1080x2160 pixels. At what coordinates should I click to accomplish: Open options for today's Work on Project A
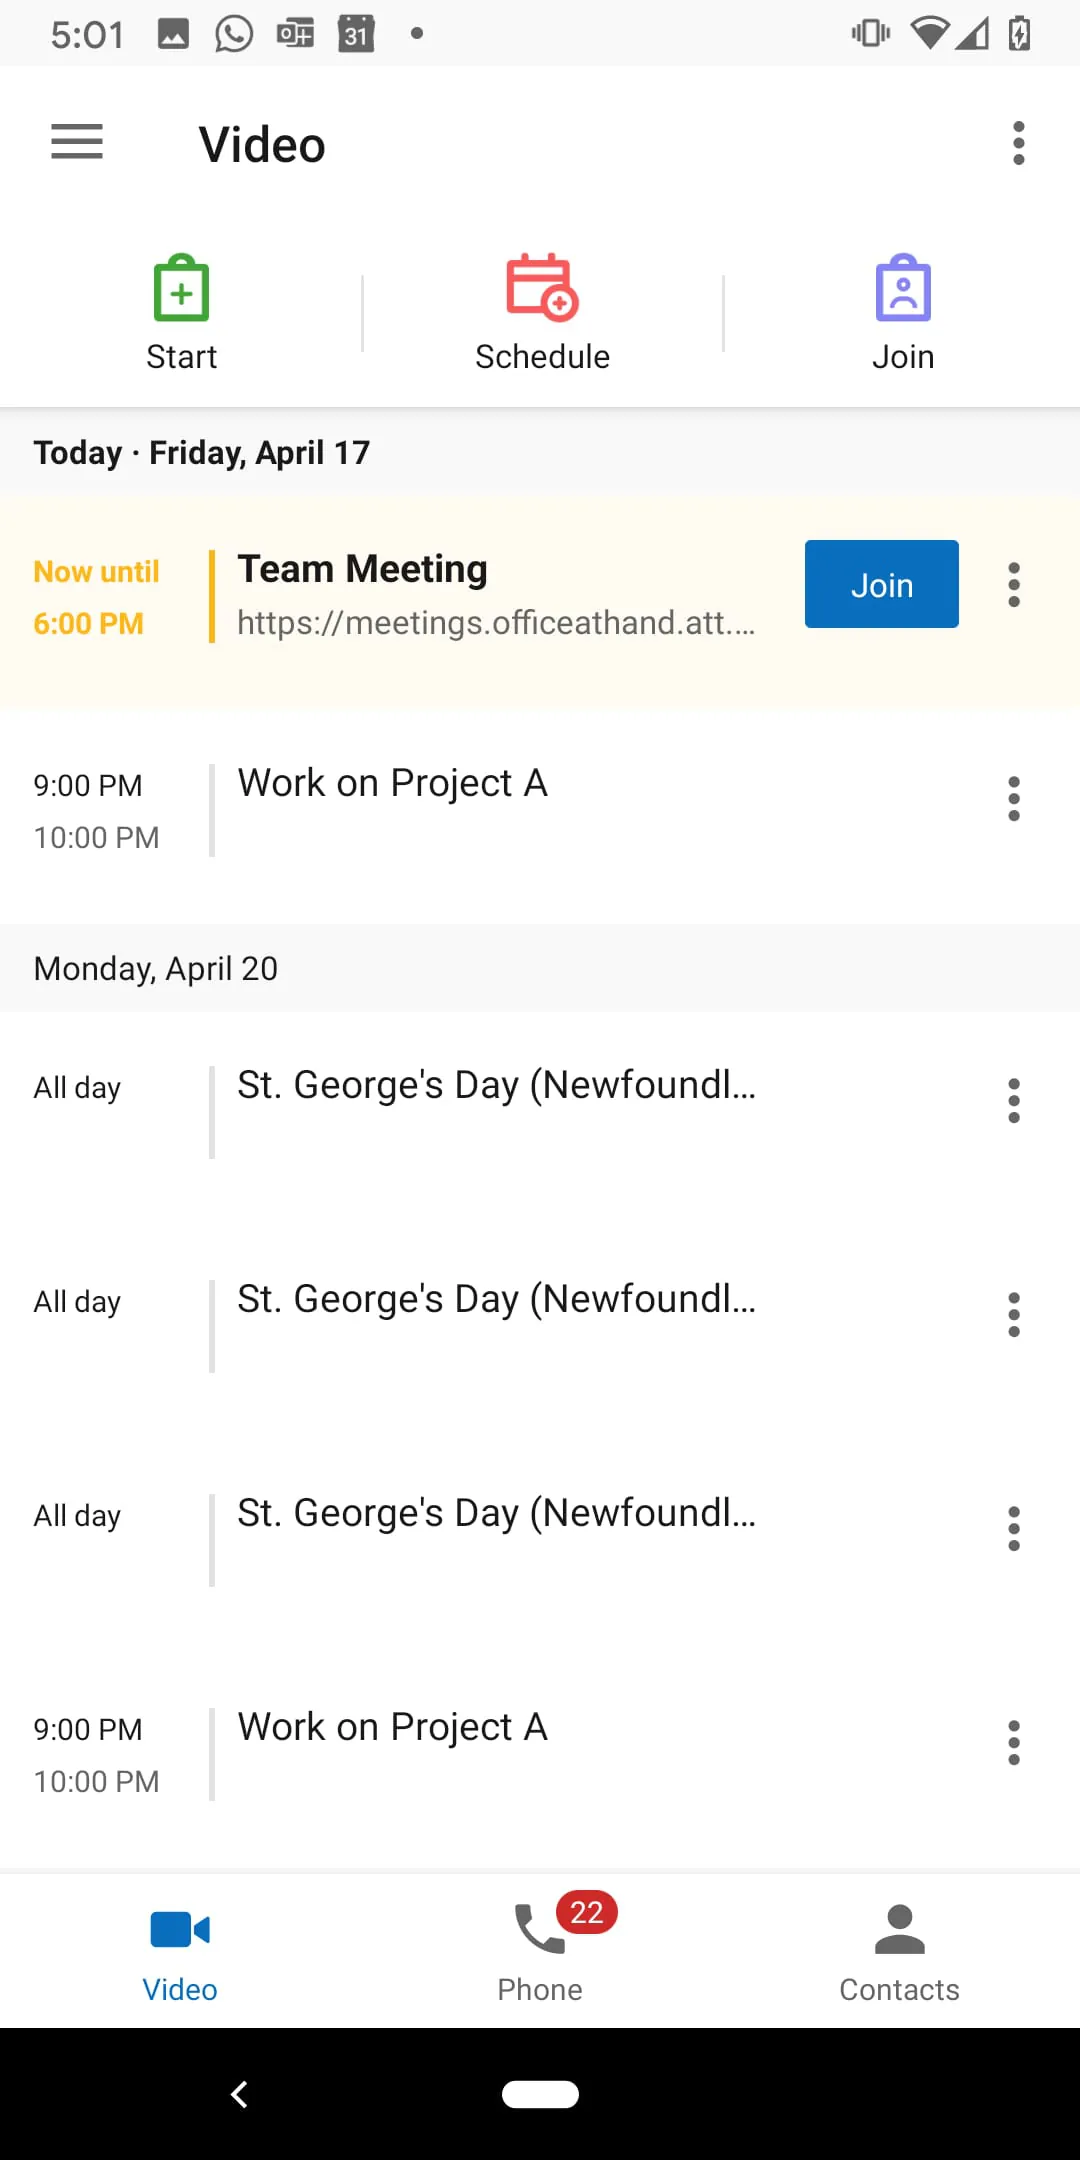click(1014, 799)
